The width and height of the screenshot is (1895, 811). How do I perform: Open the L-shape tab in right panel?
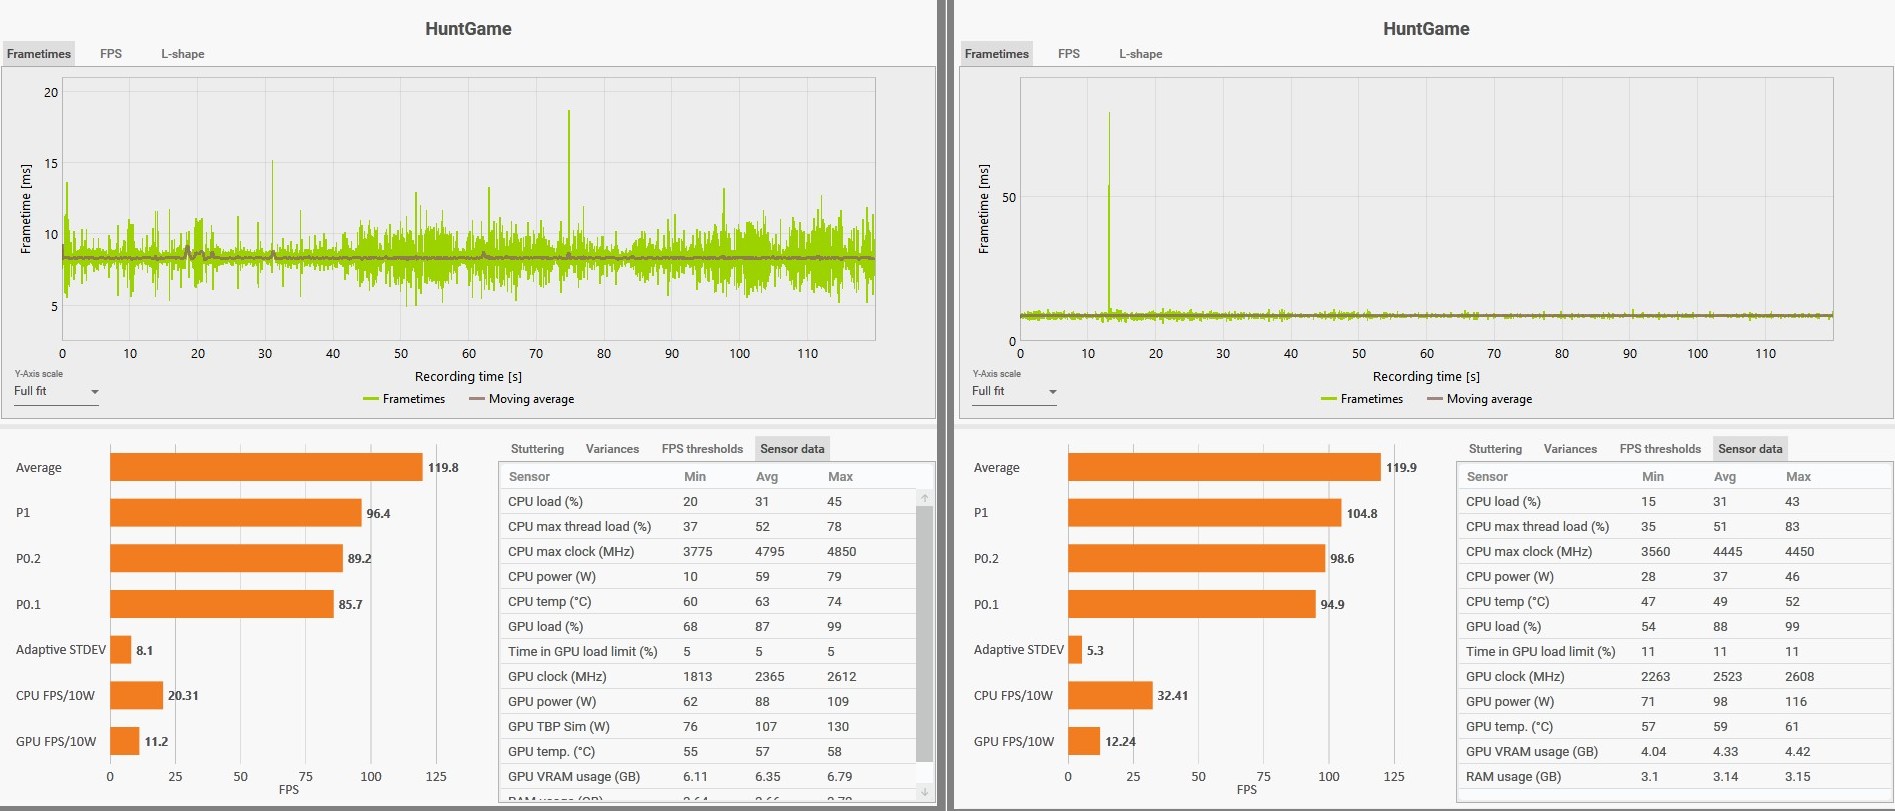[1141, 54]
